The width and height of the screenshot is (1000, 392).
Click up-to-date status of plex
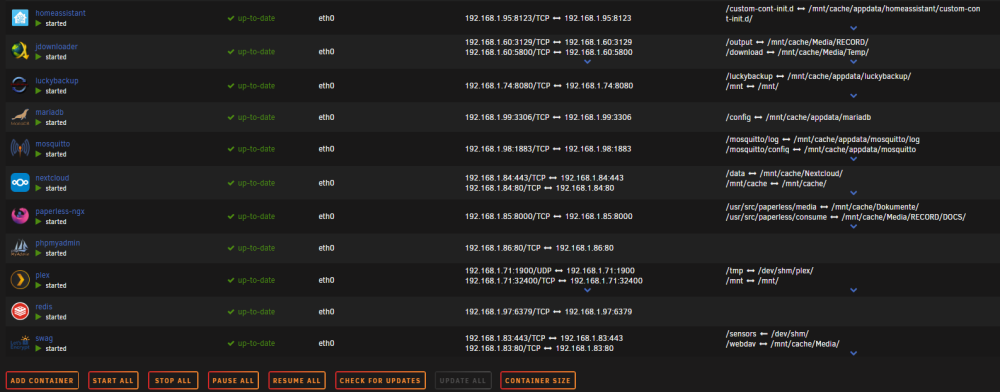251,280
